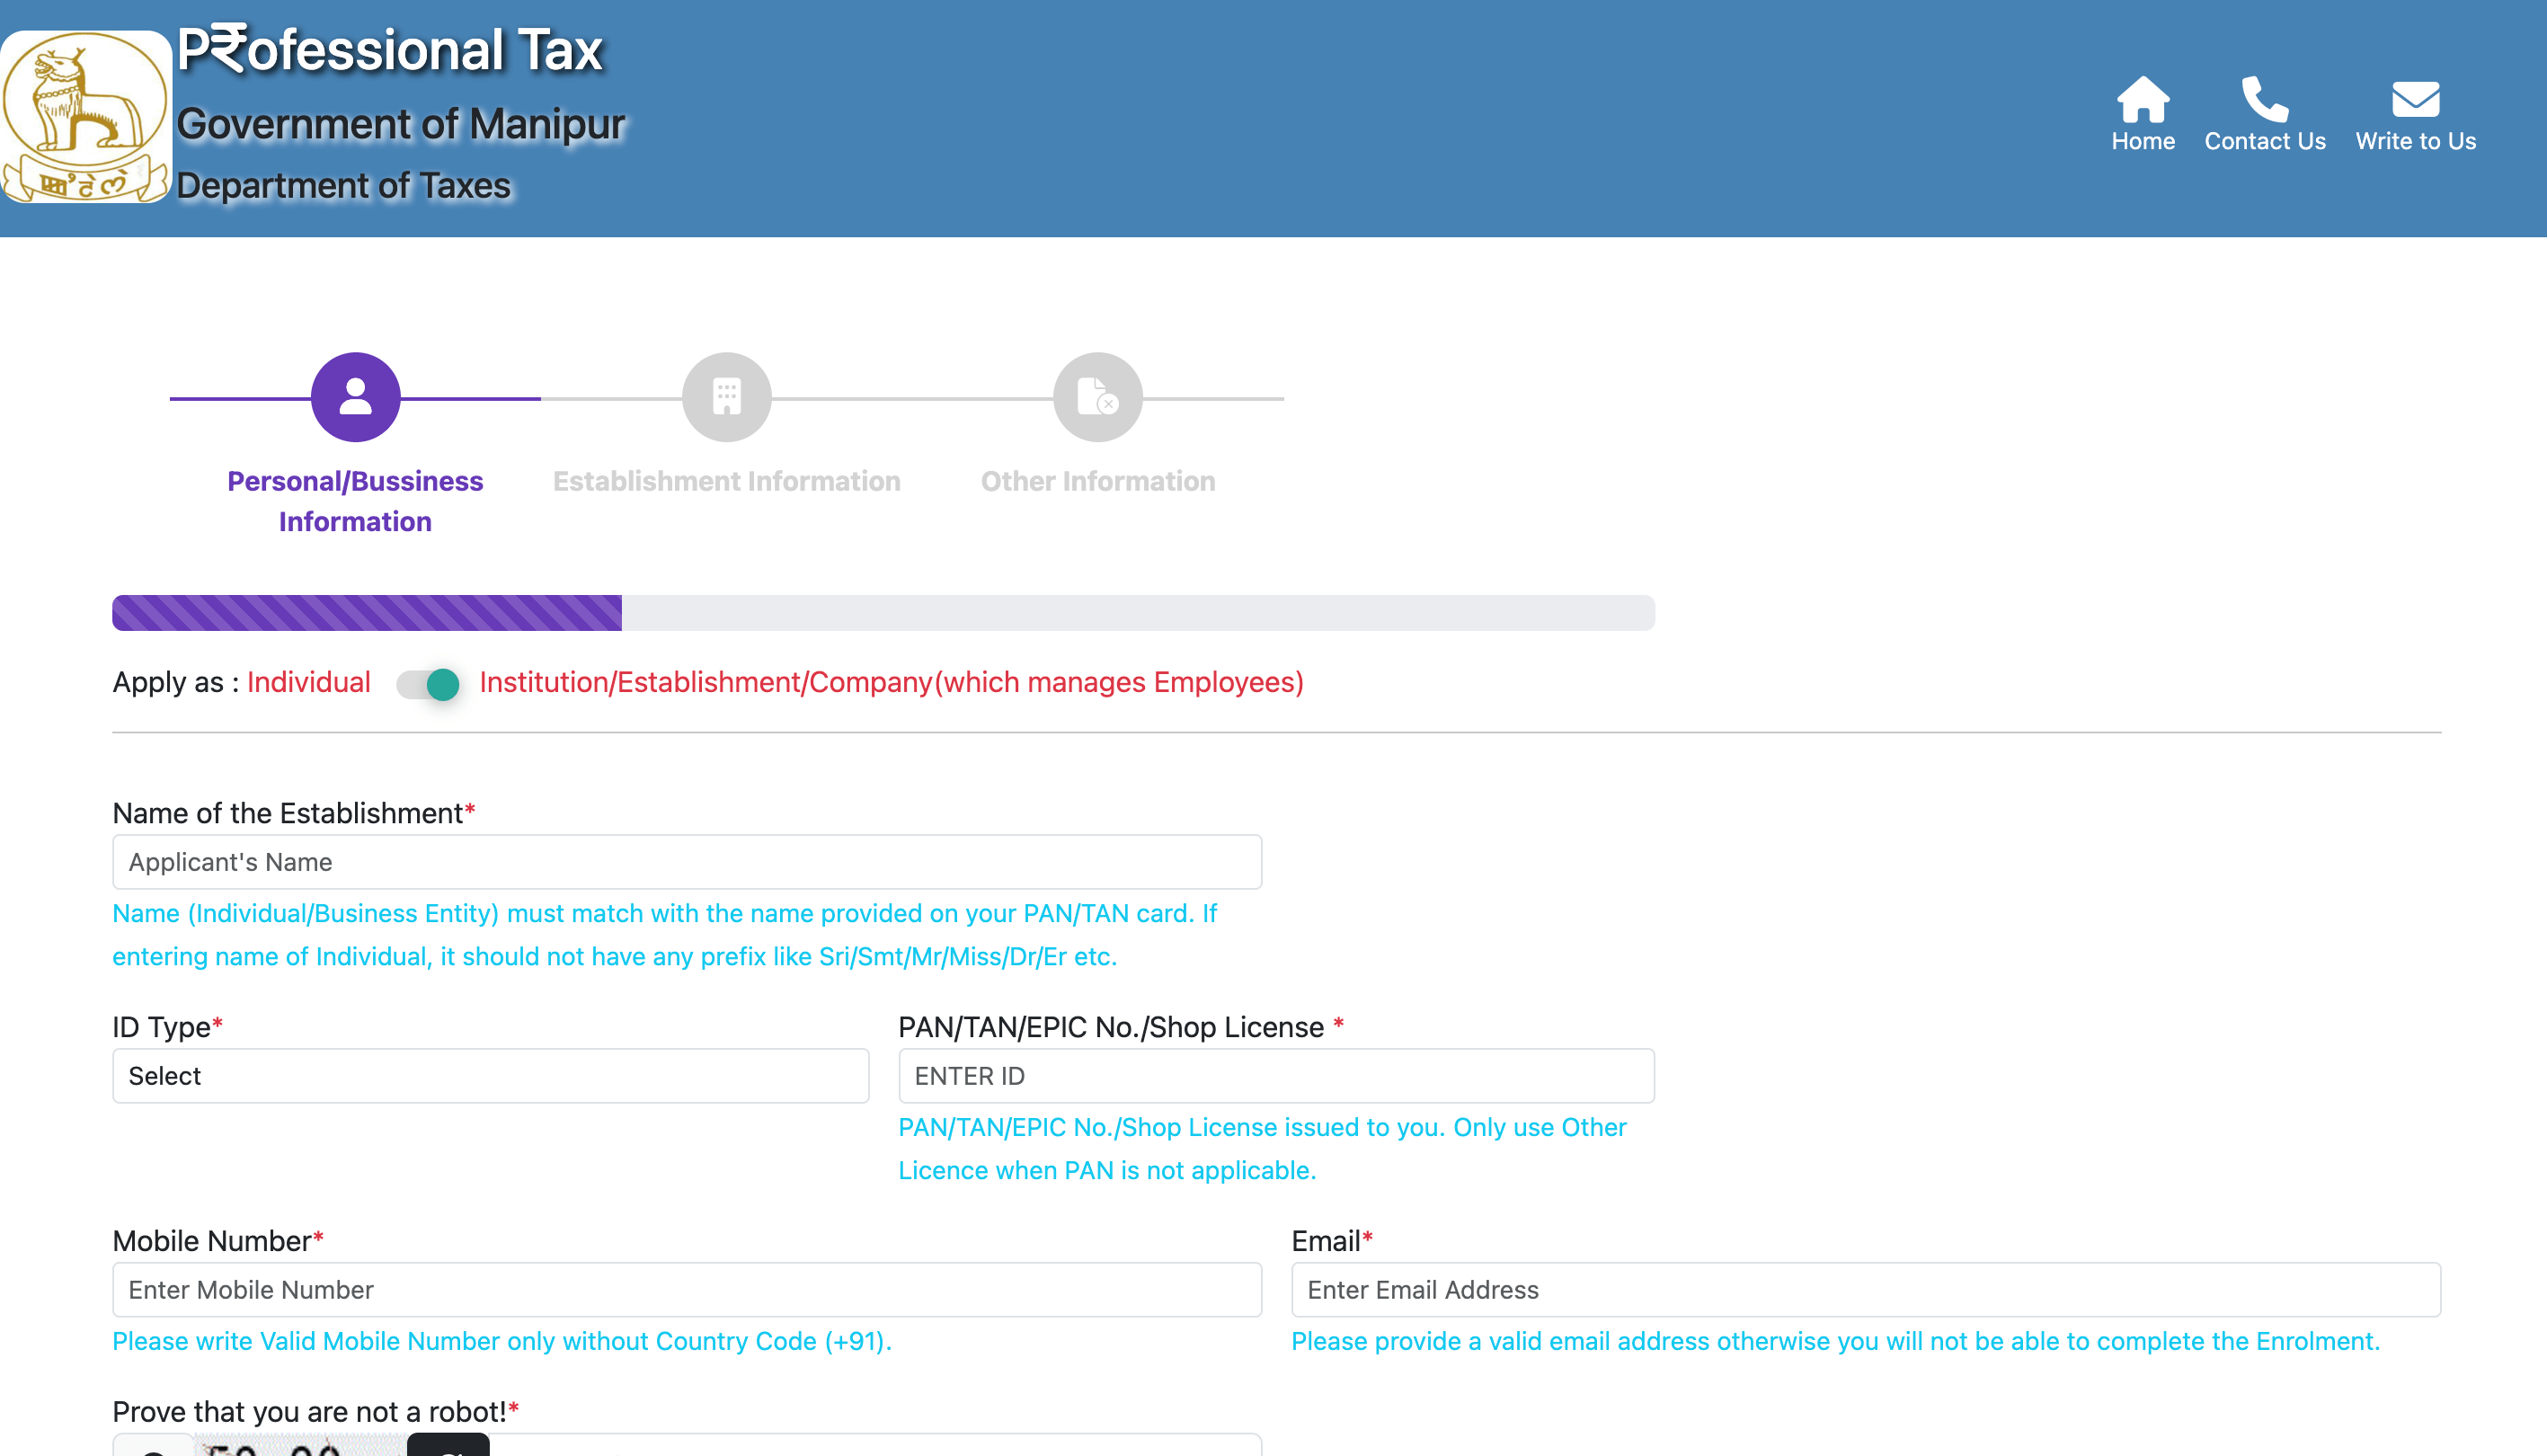Click the Establishment Information step label
2547x1456 pixels.
pyautogui.click(x=726, y=481)
